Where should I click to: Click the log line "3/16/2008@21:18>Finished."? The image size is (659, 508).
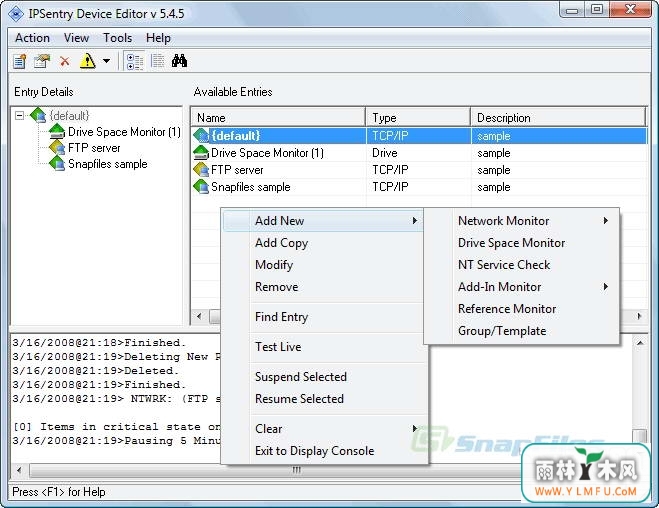[99, 342]
